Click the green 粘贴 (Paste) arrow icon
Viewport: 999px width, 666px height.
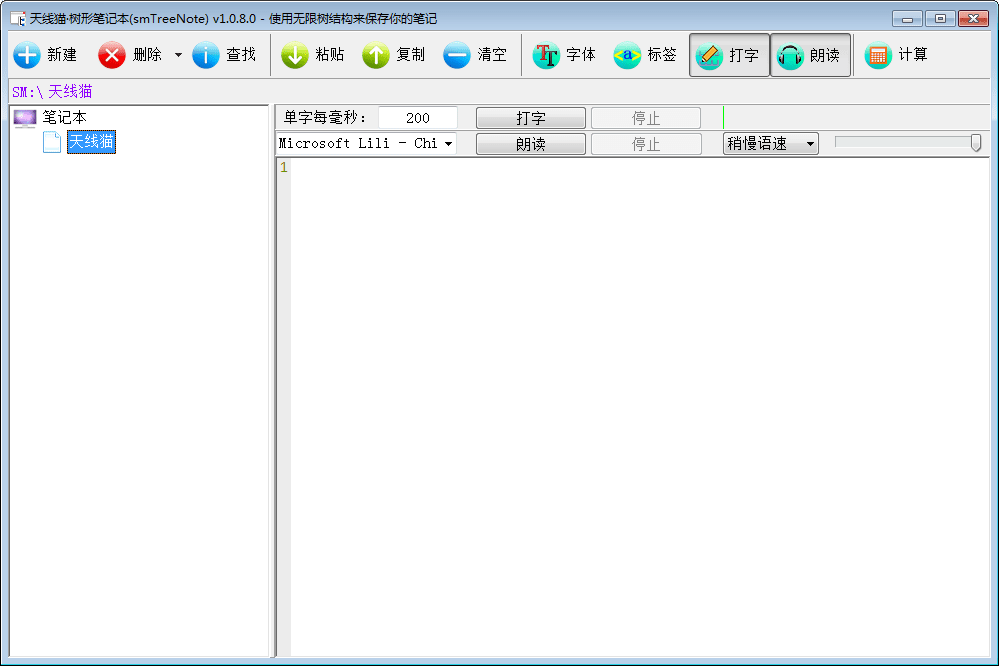click(294, 55)
